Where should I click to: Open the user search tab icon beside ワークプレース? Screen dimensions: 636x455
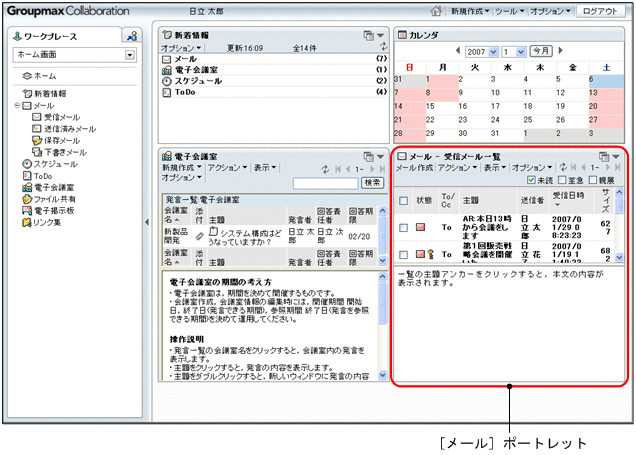[x=132, y=36]
